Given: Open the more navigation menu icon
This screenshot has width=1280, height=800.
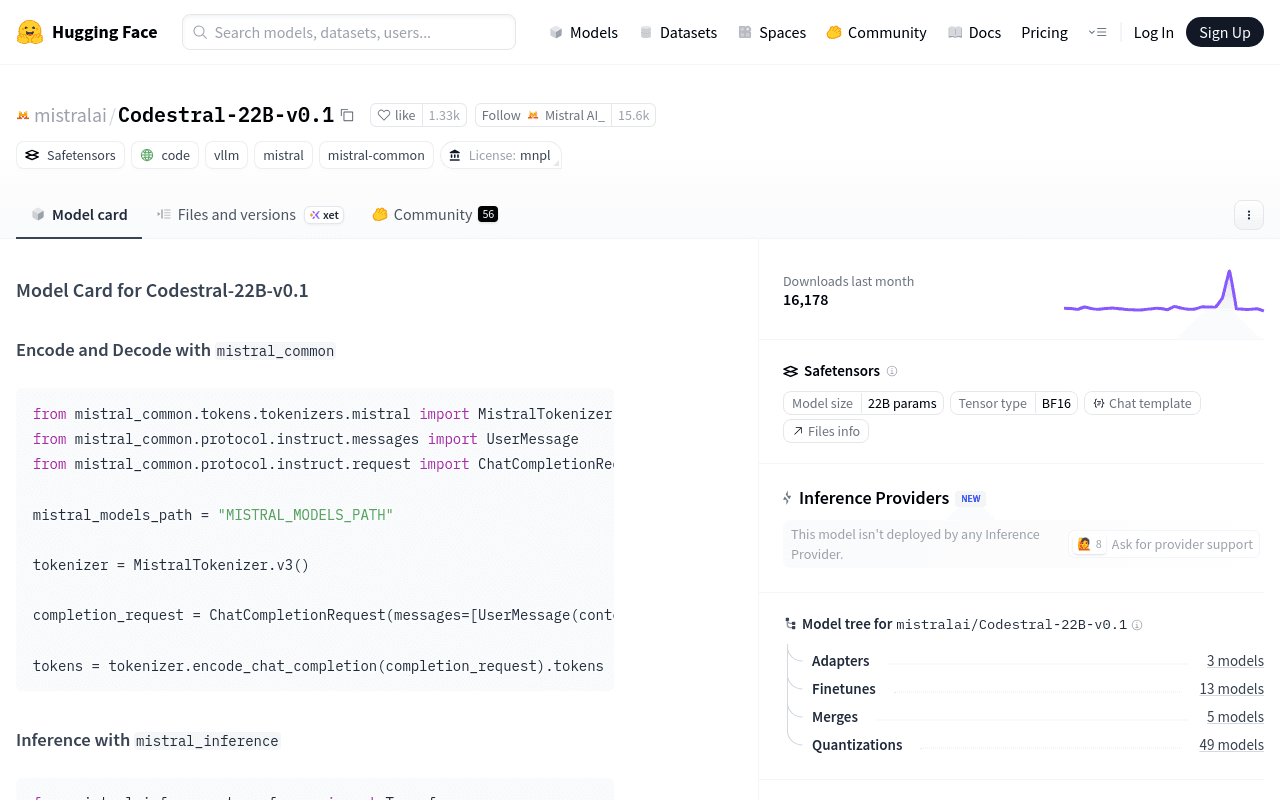Looking at the screenshot, I should [x=1097, y=32].
